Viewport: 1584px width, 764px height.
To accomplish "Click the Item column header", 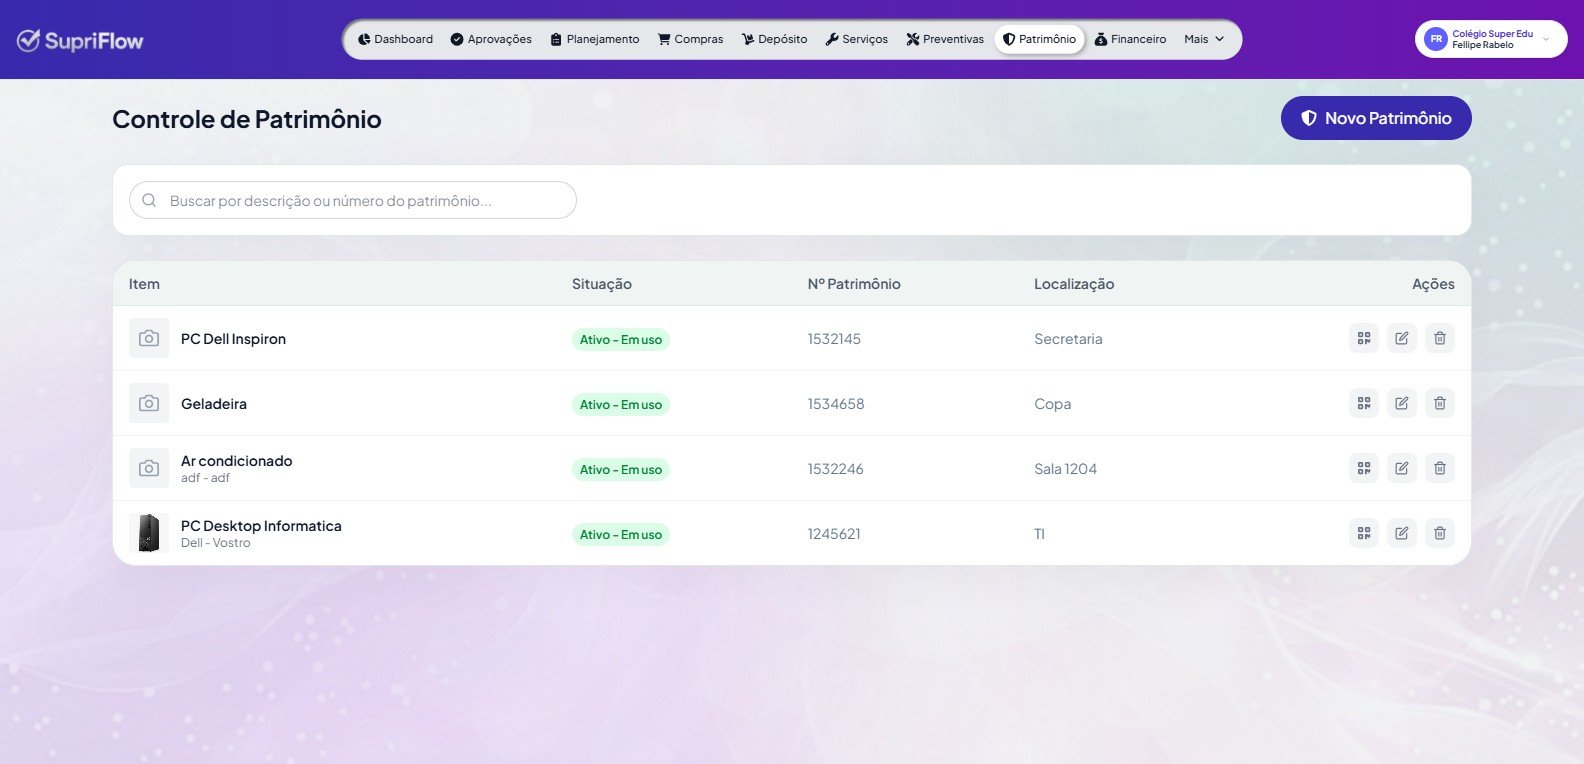I will 144,284.
